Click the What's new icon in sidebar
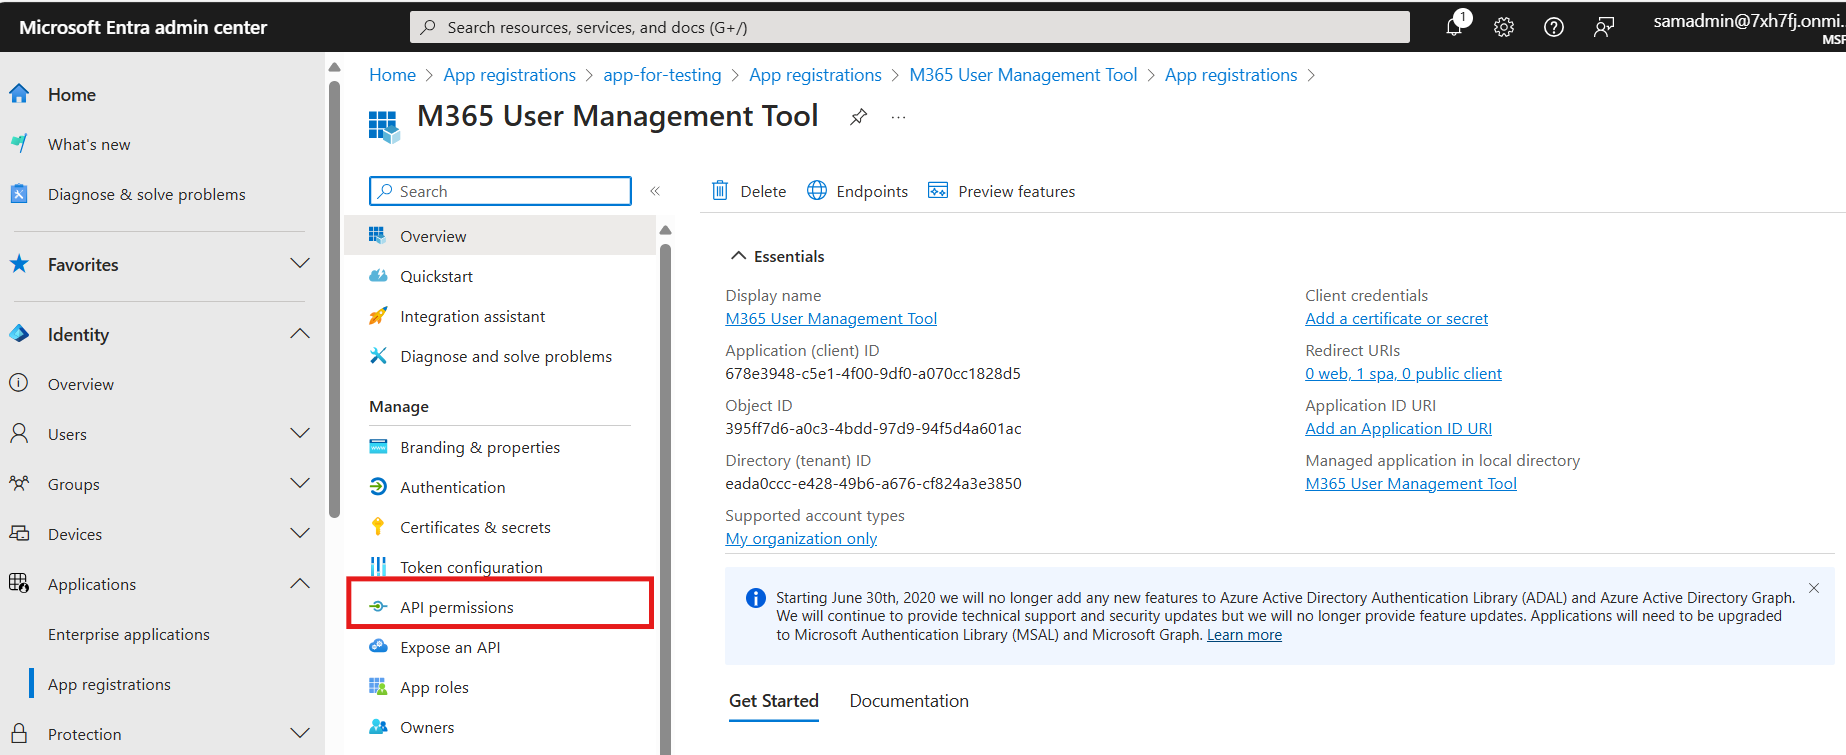 [19, 144]
